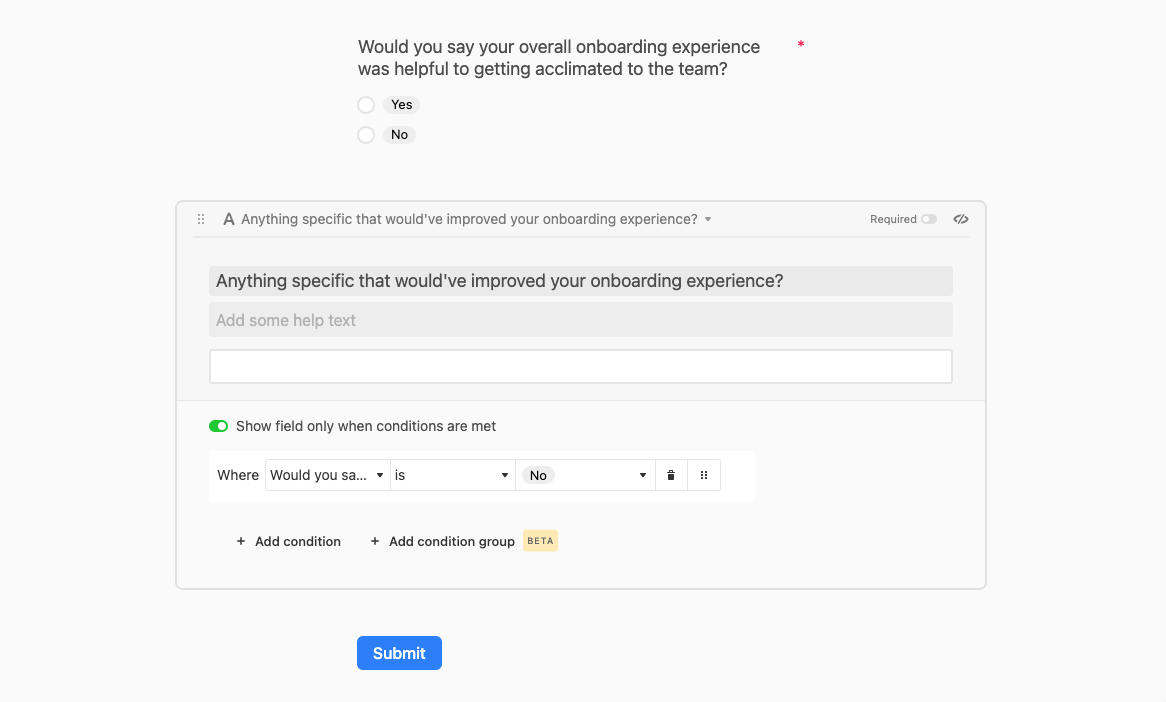Toggle the Required switch

coord(929,219)
